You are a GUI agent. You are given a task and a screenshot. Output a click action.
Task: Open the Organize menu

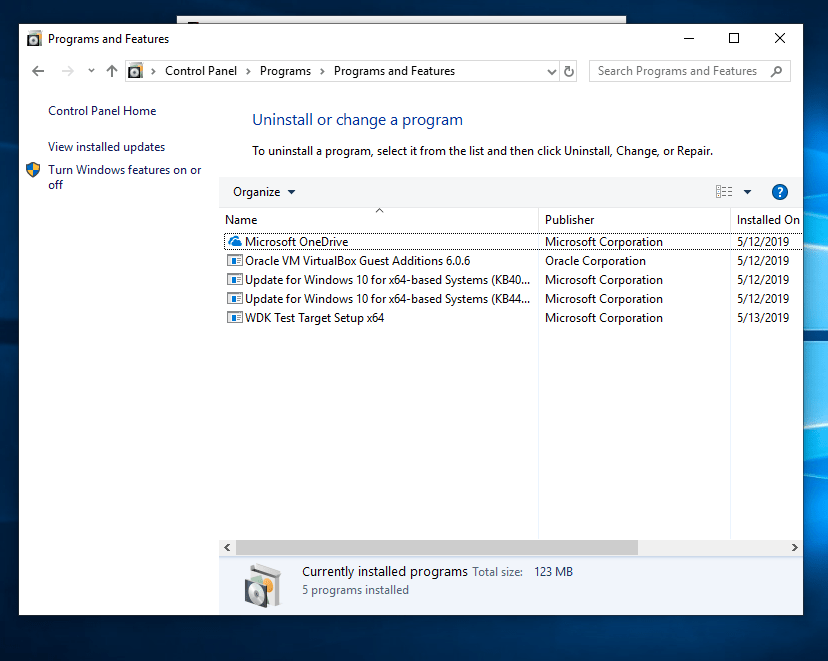click(x=264, y=192)
